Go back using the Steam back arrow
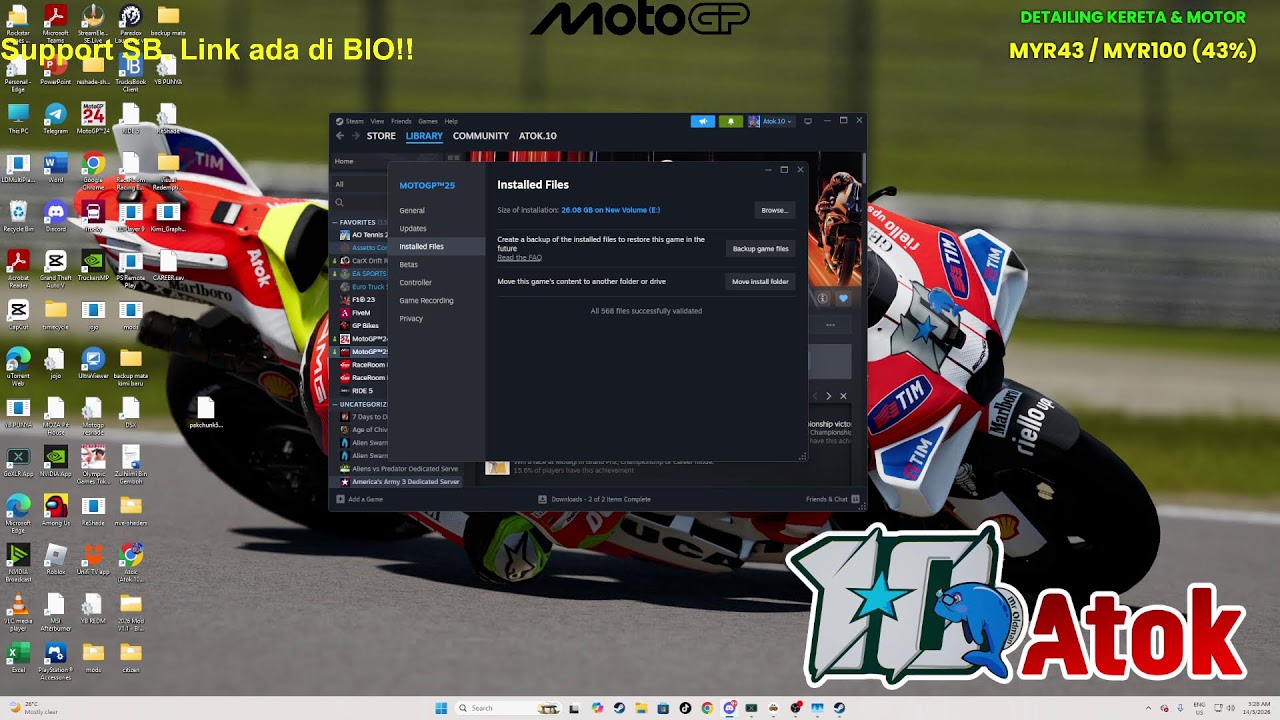Screen dimensions: 1280x720 coord(340,136)
